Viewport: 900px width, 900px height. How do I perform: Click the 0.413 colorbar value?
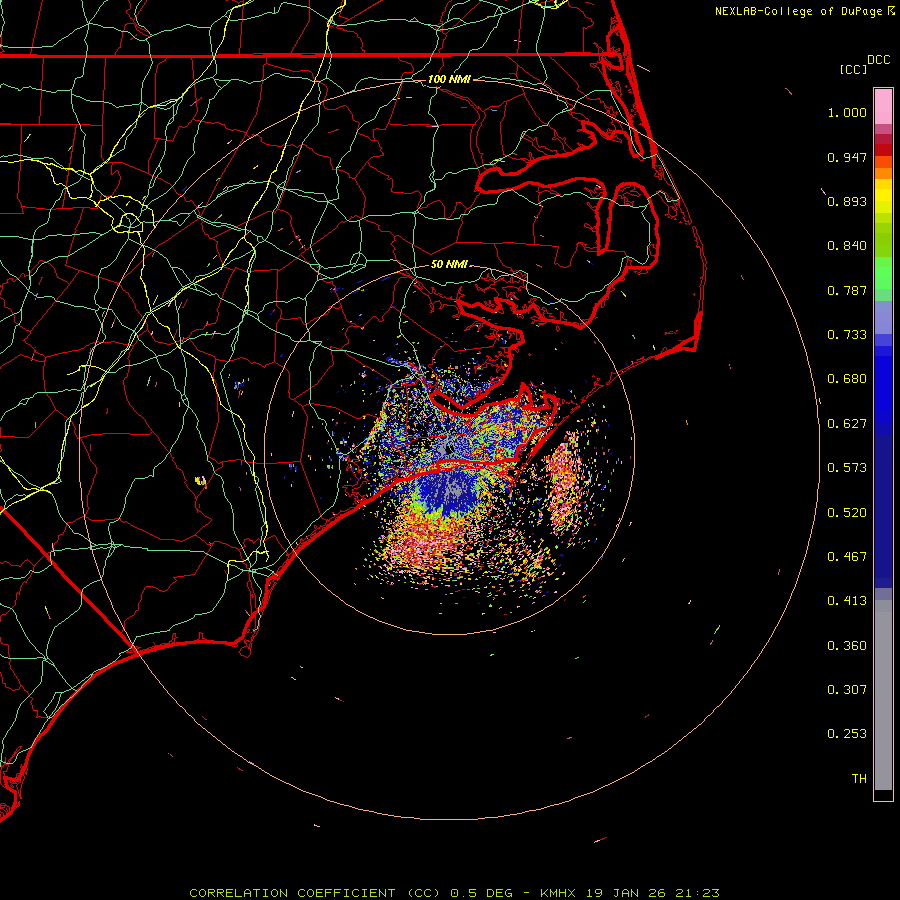pyautogui.click(x=847, y=601)
